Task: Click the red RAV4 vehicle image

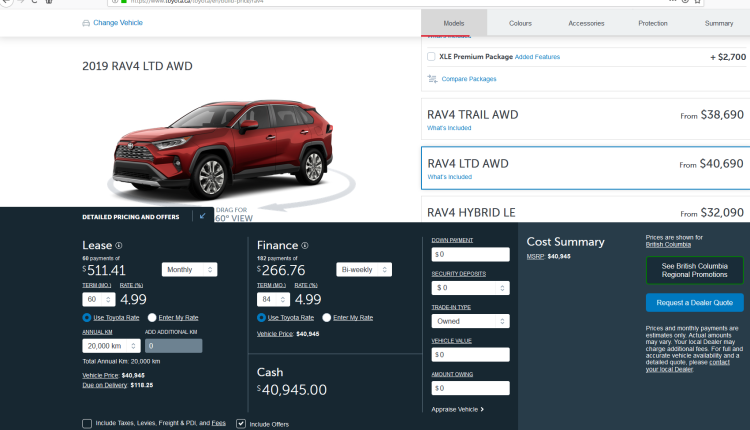Action: tap(223, 148)
